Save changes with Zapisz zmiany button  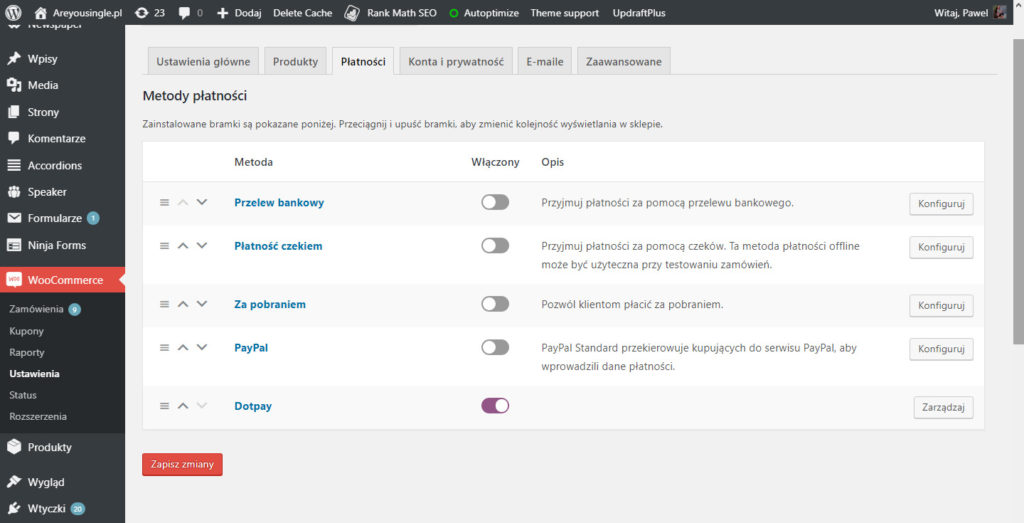182,464
